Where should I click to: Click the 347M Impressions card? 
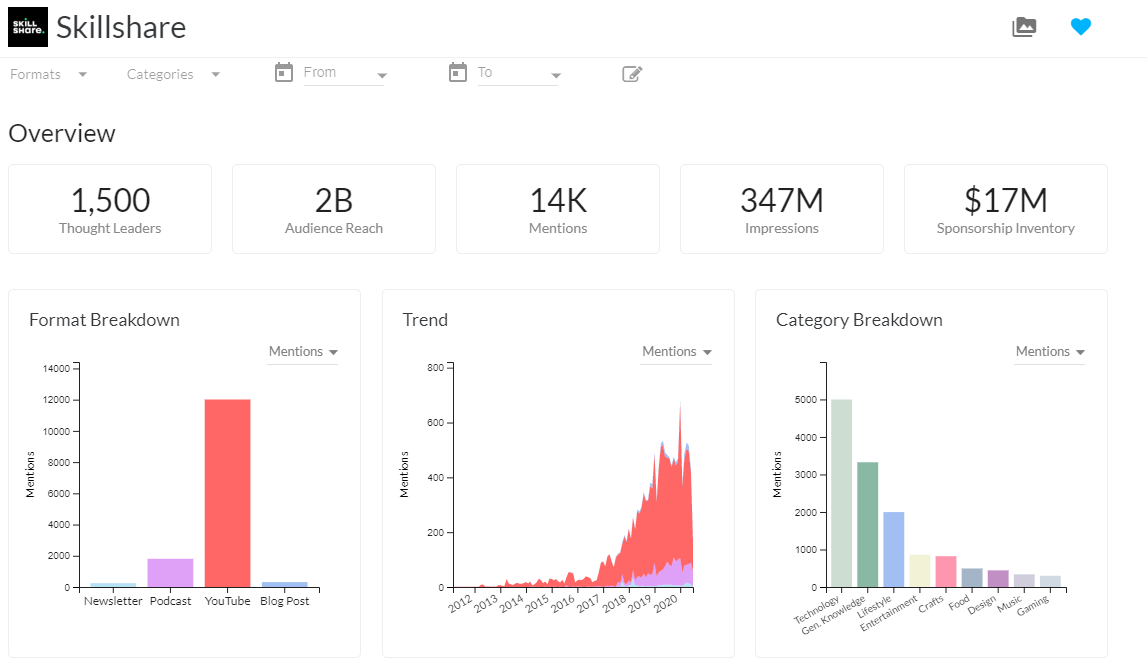(782, 209)
